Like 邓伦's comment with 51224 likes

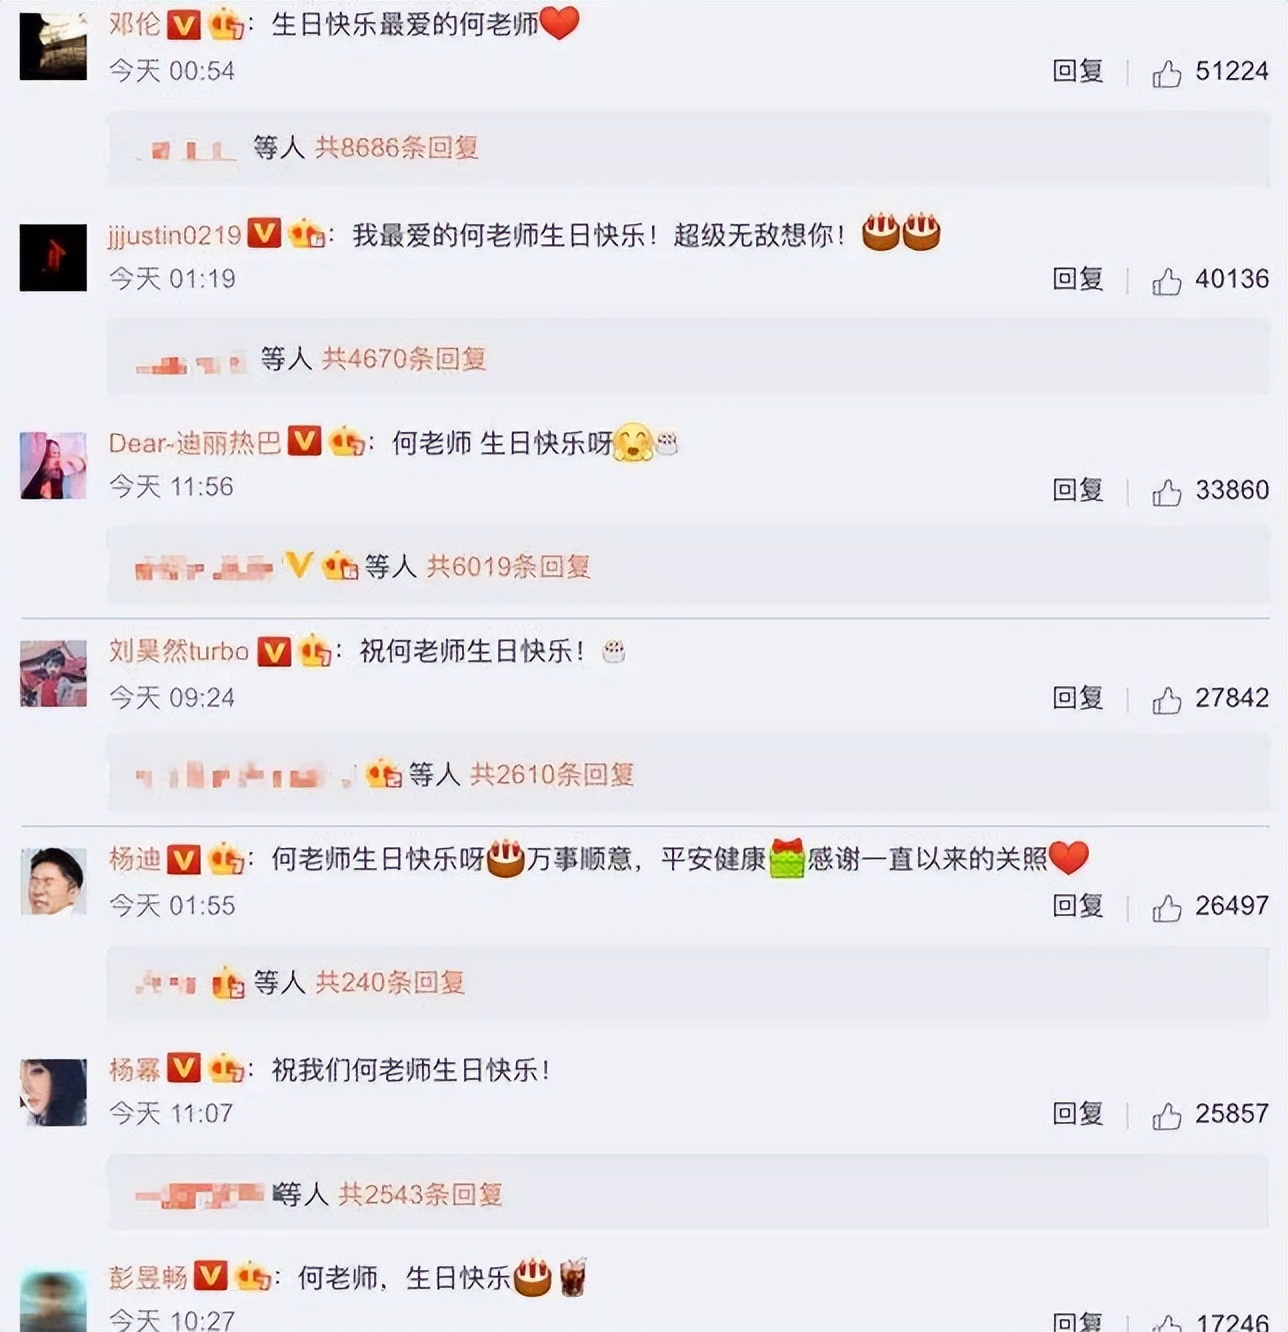(x=1166, y=73)
